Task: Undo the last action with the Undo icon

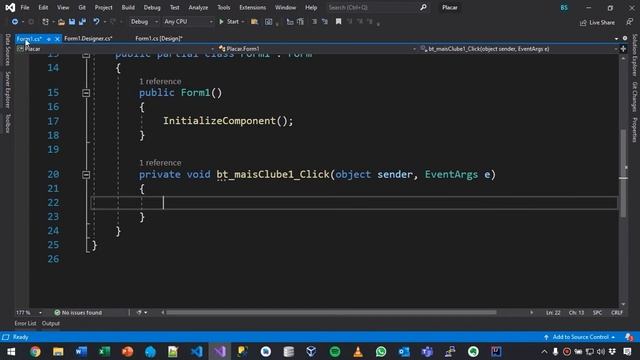Action: pyautogui.click(x=96, y=22)
